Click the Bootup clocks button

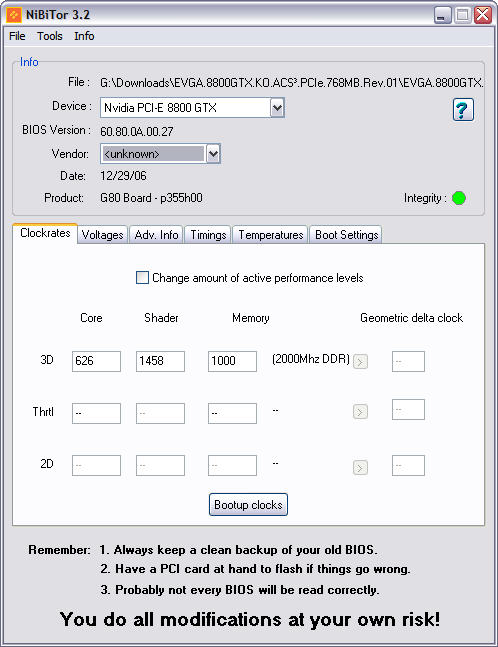[x=248, y=505]
